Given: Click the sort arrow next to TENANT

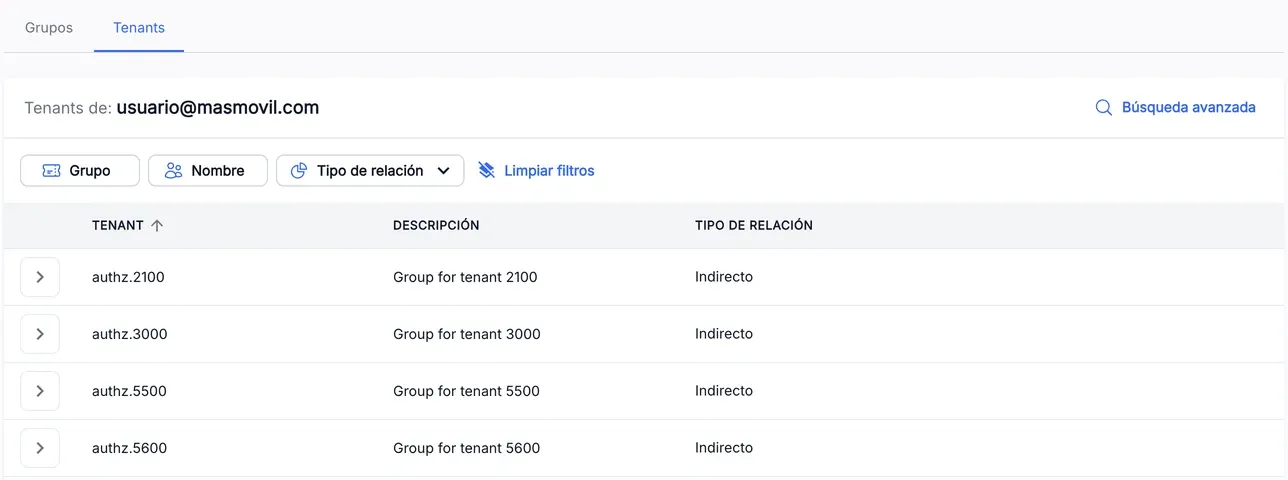Looking at the screenshot, I should pyautogui.click(x=157, y=225).
